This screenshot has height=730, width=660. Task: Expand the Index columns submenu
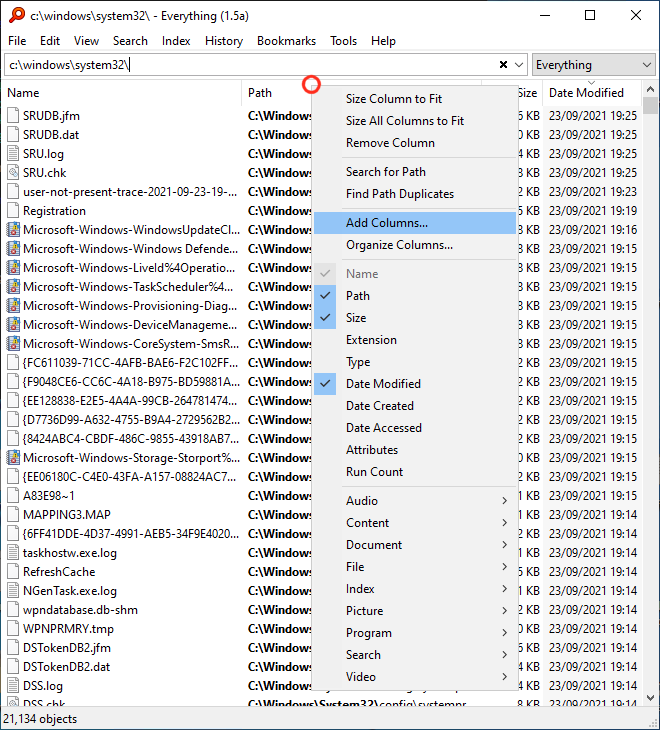(415, 589)
